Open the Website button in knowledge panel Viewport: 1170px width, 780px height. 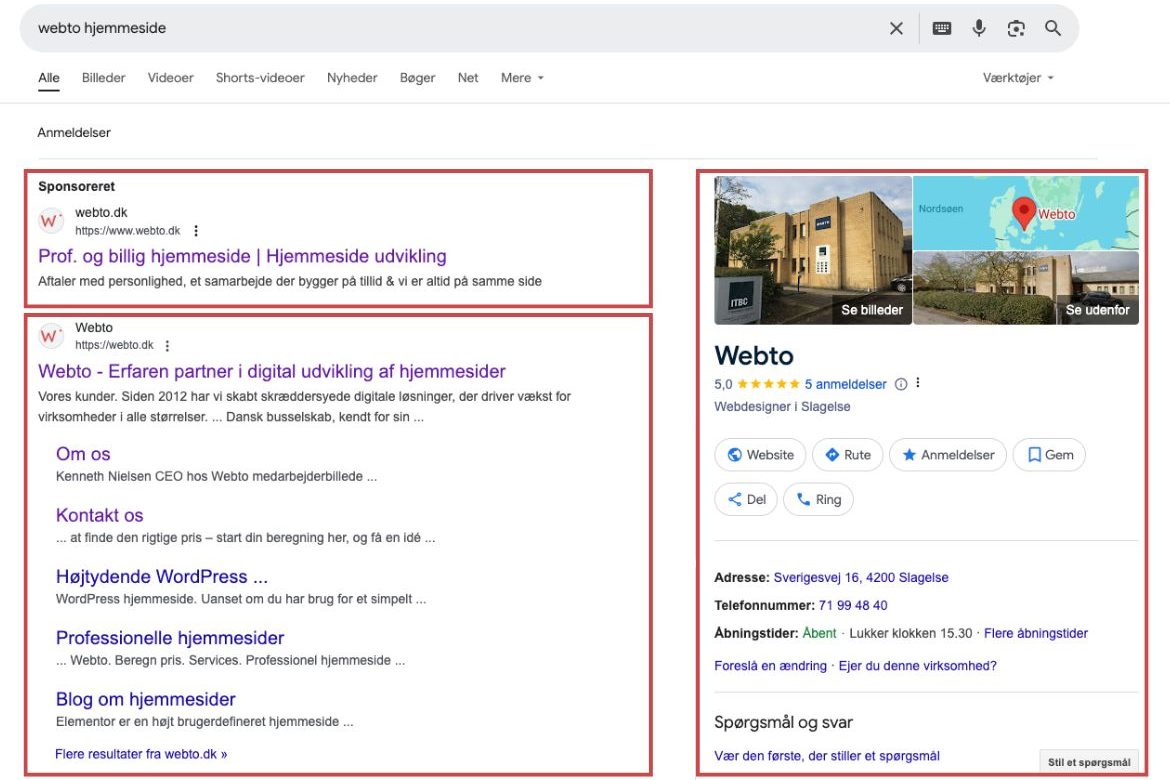760,455
